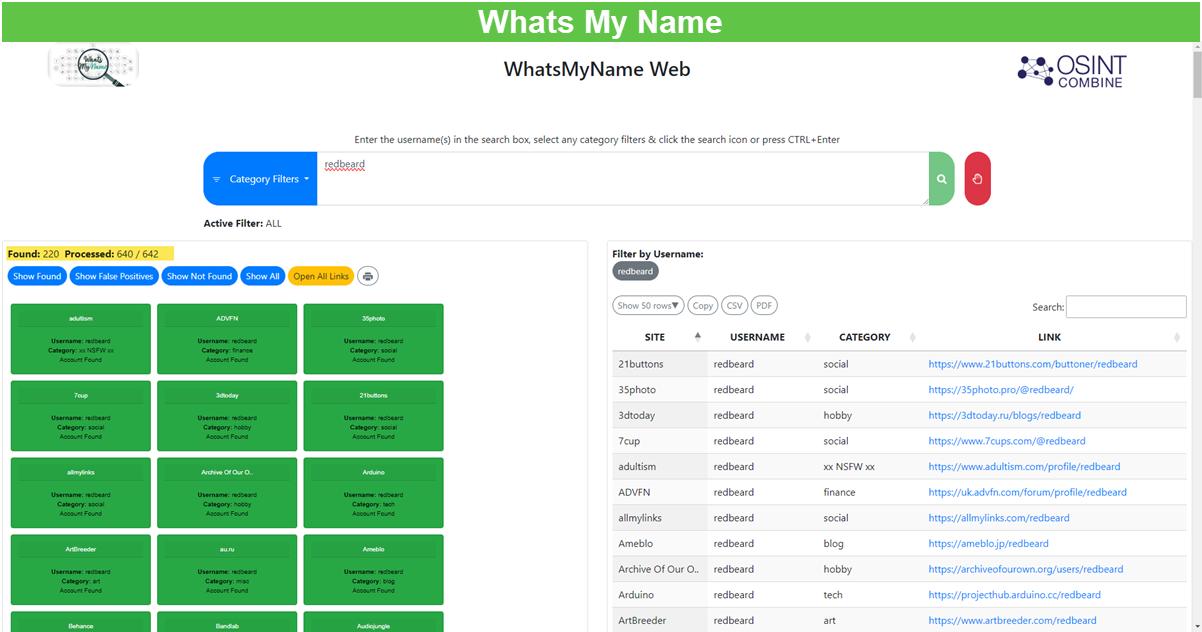Viewport: 1202px width, 632px height.
Task: Click the 21buttons result card
Action: [373, 416]
